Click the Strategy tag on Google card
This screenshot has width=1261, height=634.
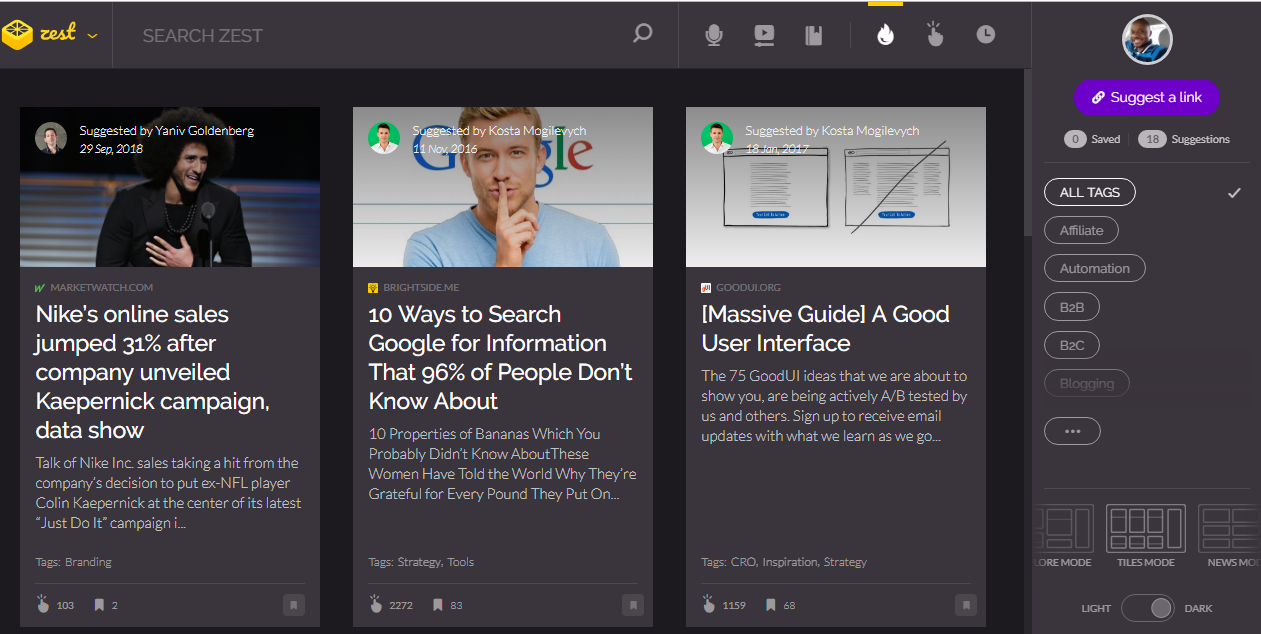click(419, 562)
